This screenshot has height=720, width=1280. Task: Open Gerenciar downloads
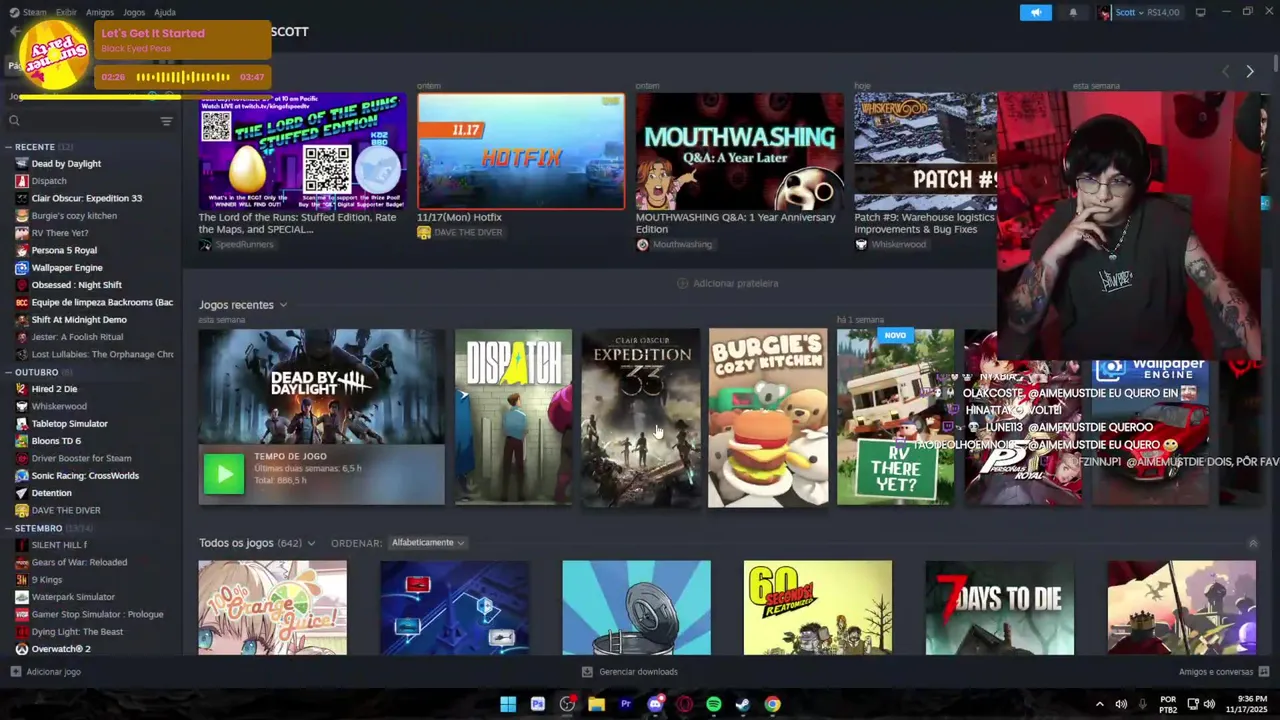(x=630, y=672)
